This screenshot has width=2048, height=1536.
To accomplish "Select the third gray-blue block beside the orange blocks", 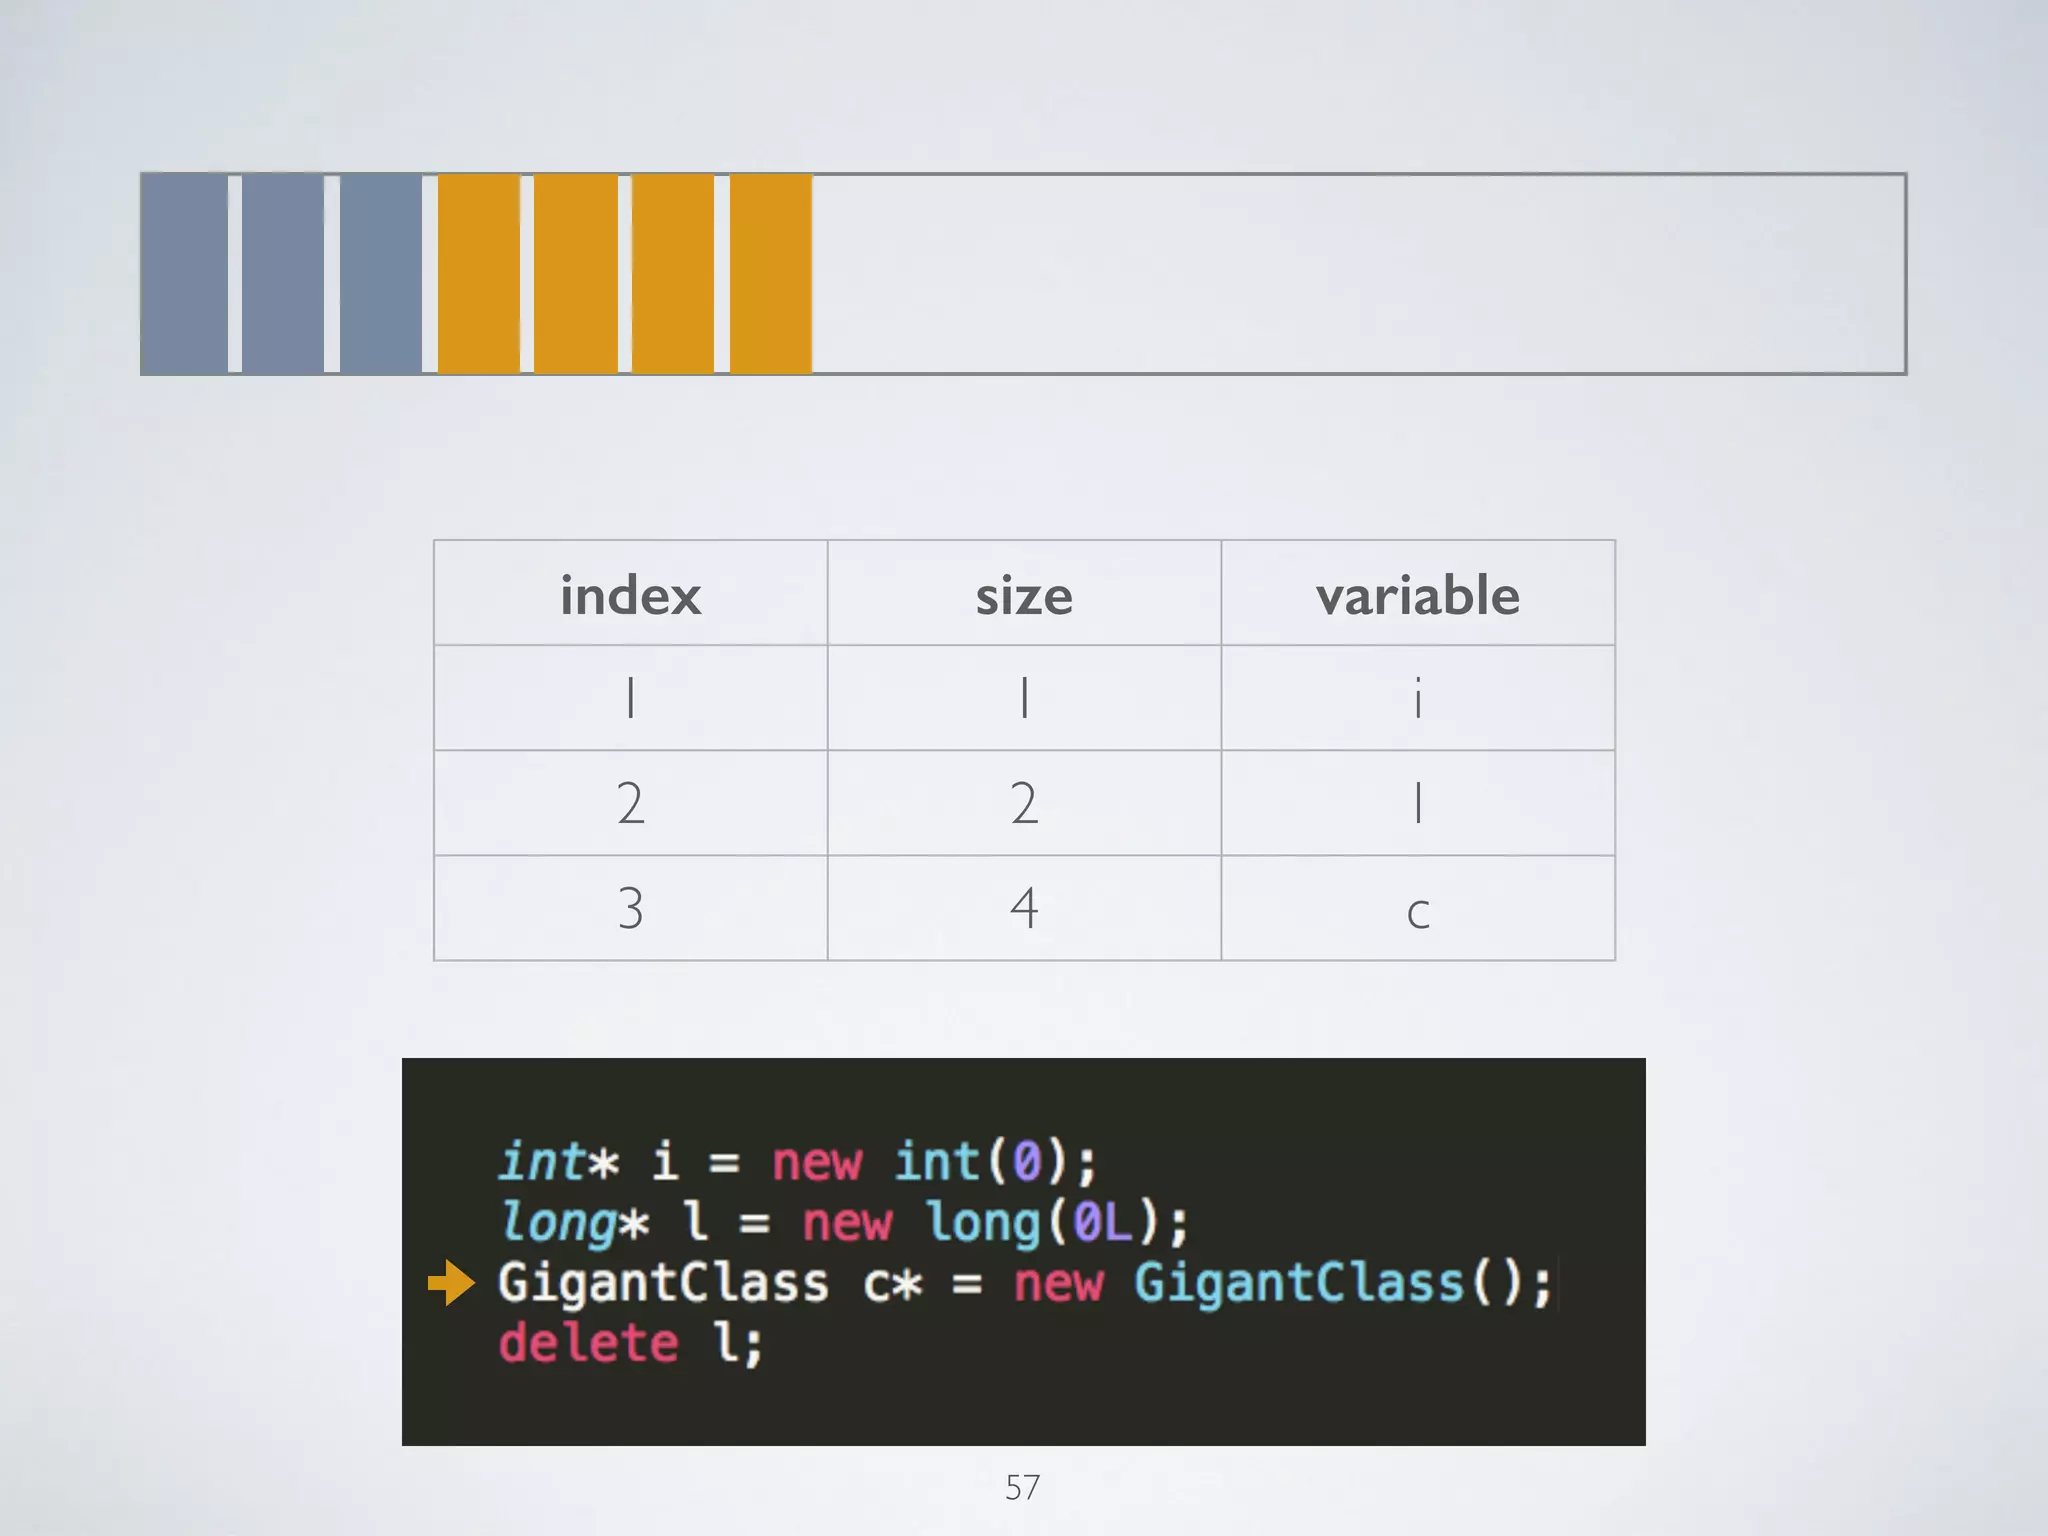I will [381, 274].
